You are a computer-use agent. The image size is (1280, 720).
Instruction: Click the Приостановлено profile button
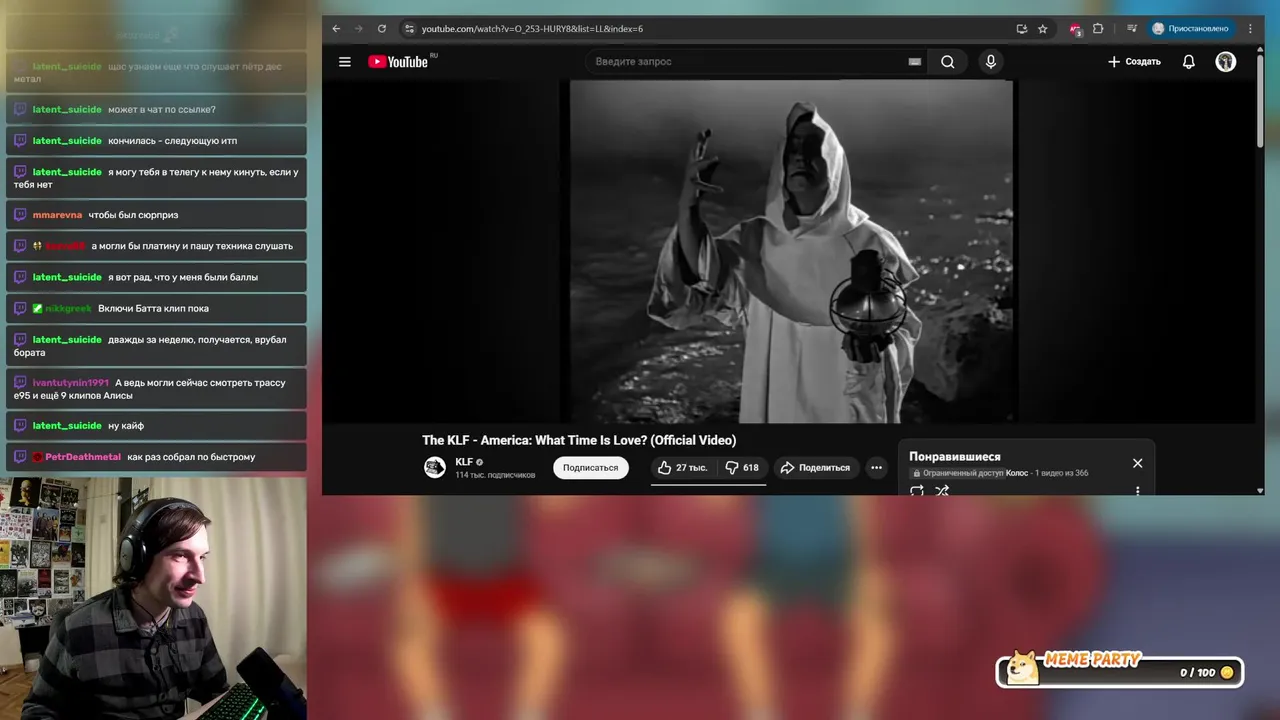[x=1190, y=29]
